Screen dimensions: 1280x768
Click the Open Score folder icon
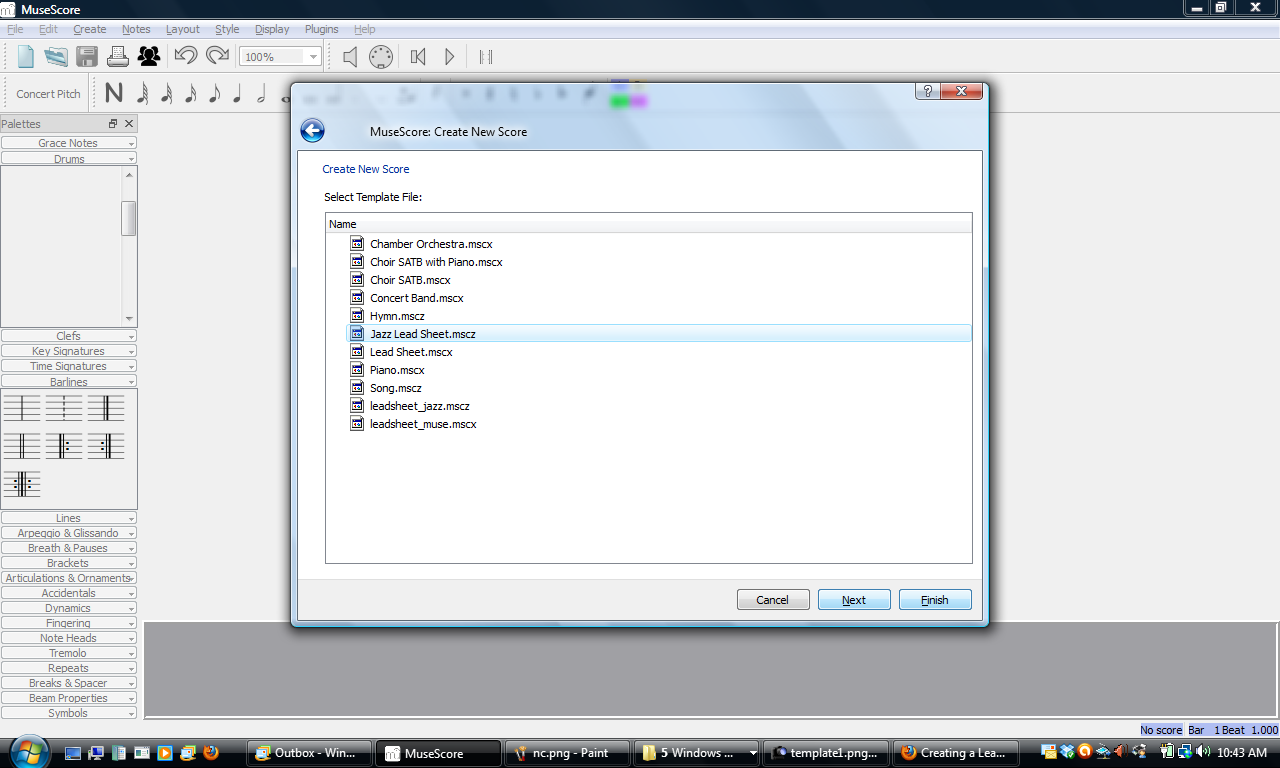coord(56,57)
